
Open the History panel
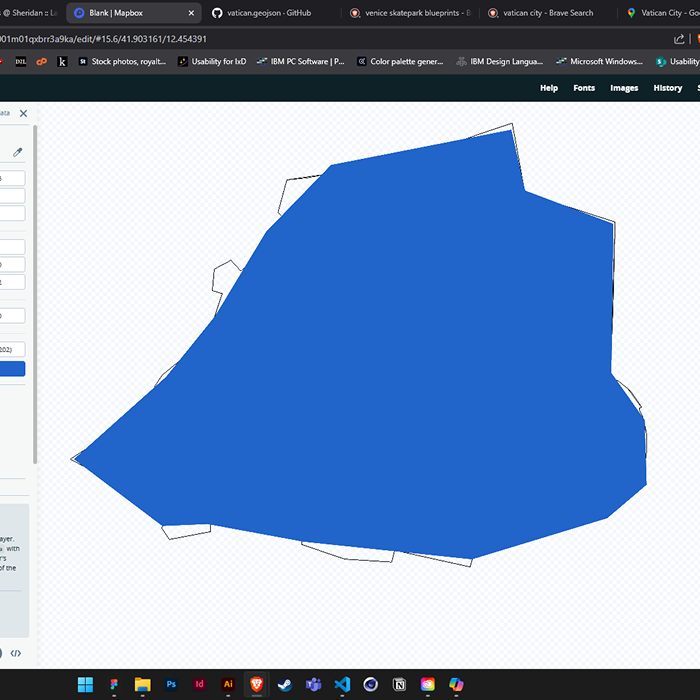pos(668,88)
